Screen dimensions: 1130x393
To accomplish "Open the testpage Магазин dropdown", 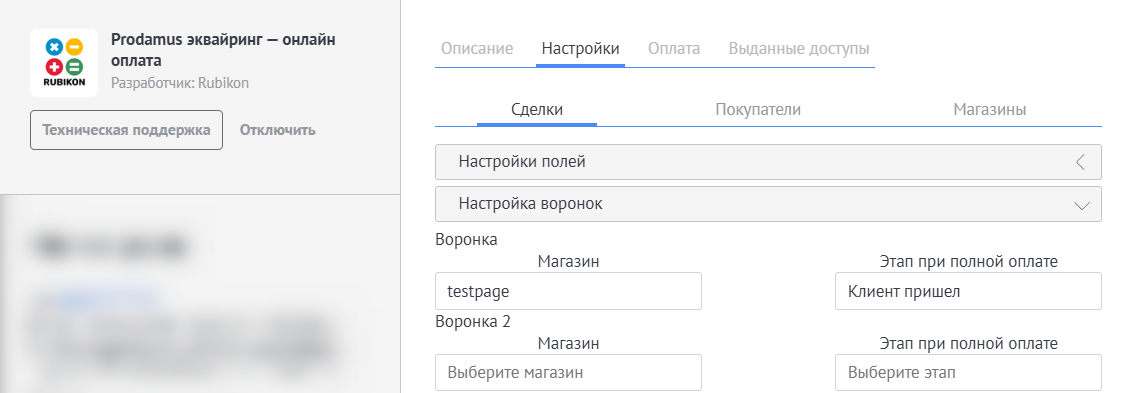I will coord(569,291).
